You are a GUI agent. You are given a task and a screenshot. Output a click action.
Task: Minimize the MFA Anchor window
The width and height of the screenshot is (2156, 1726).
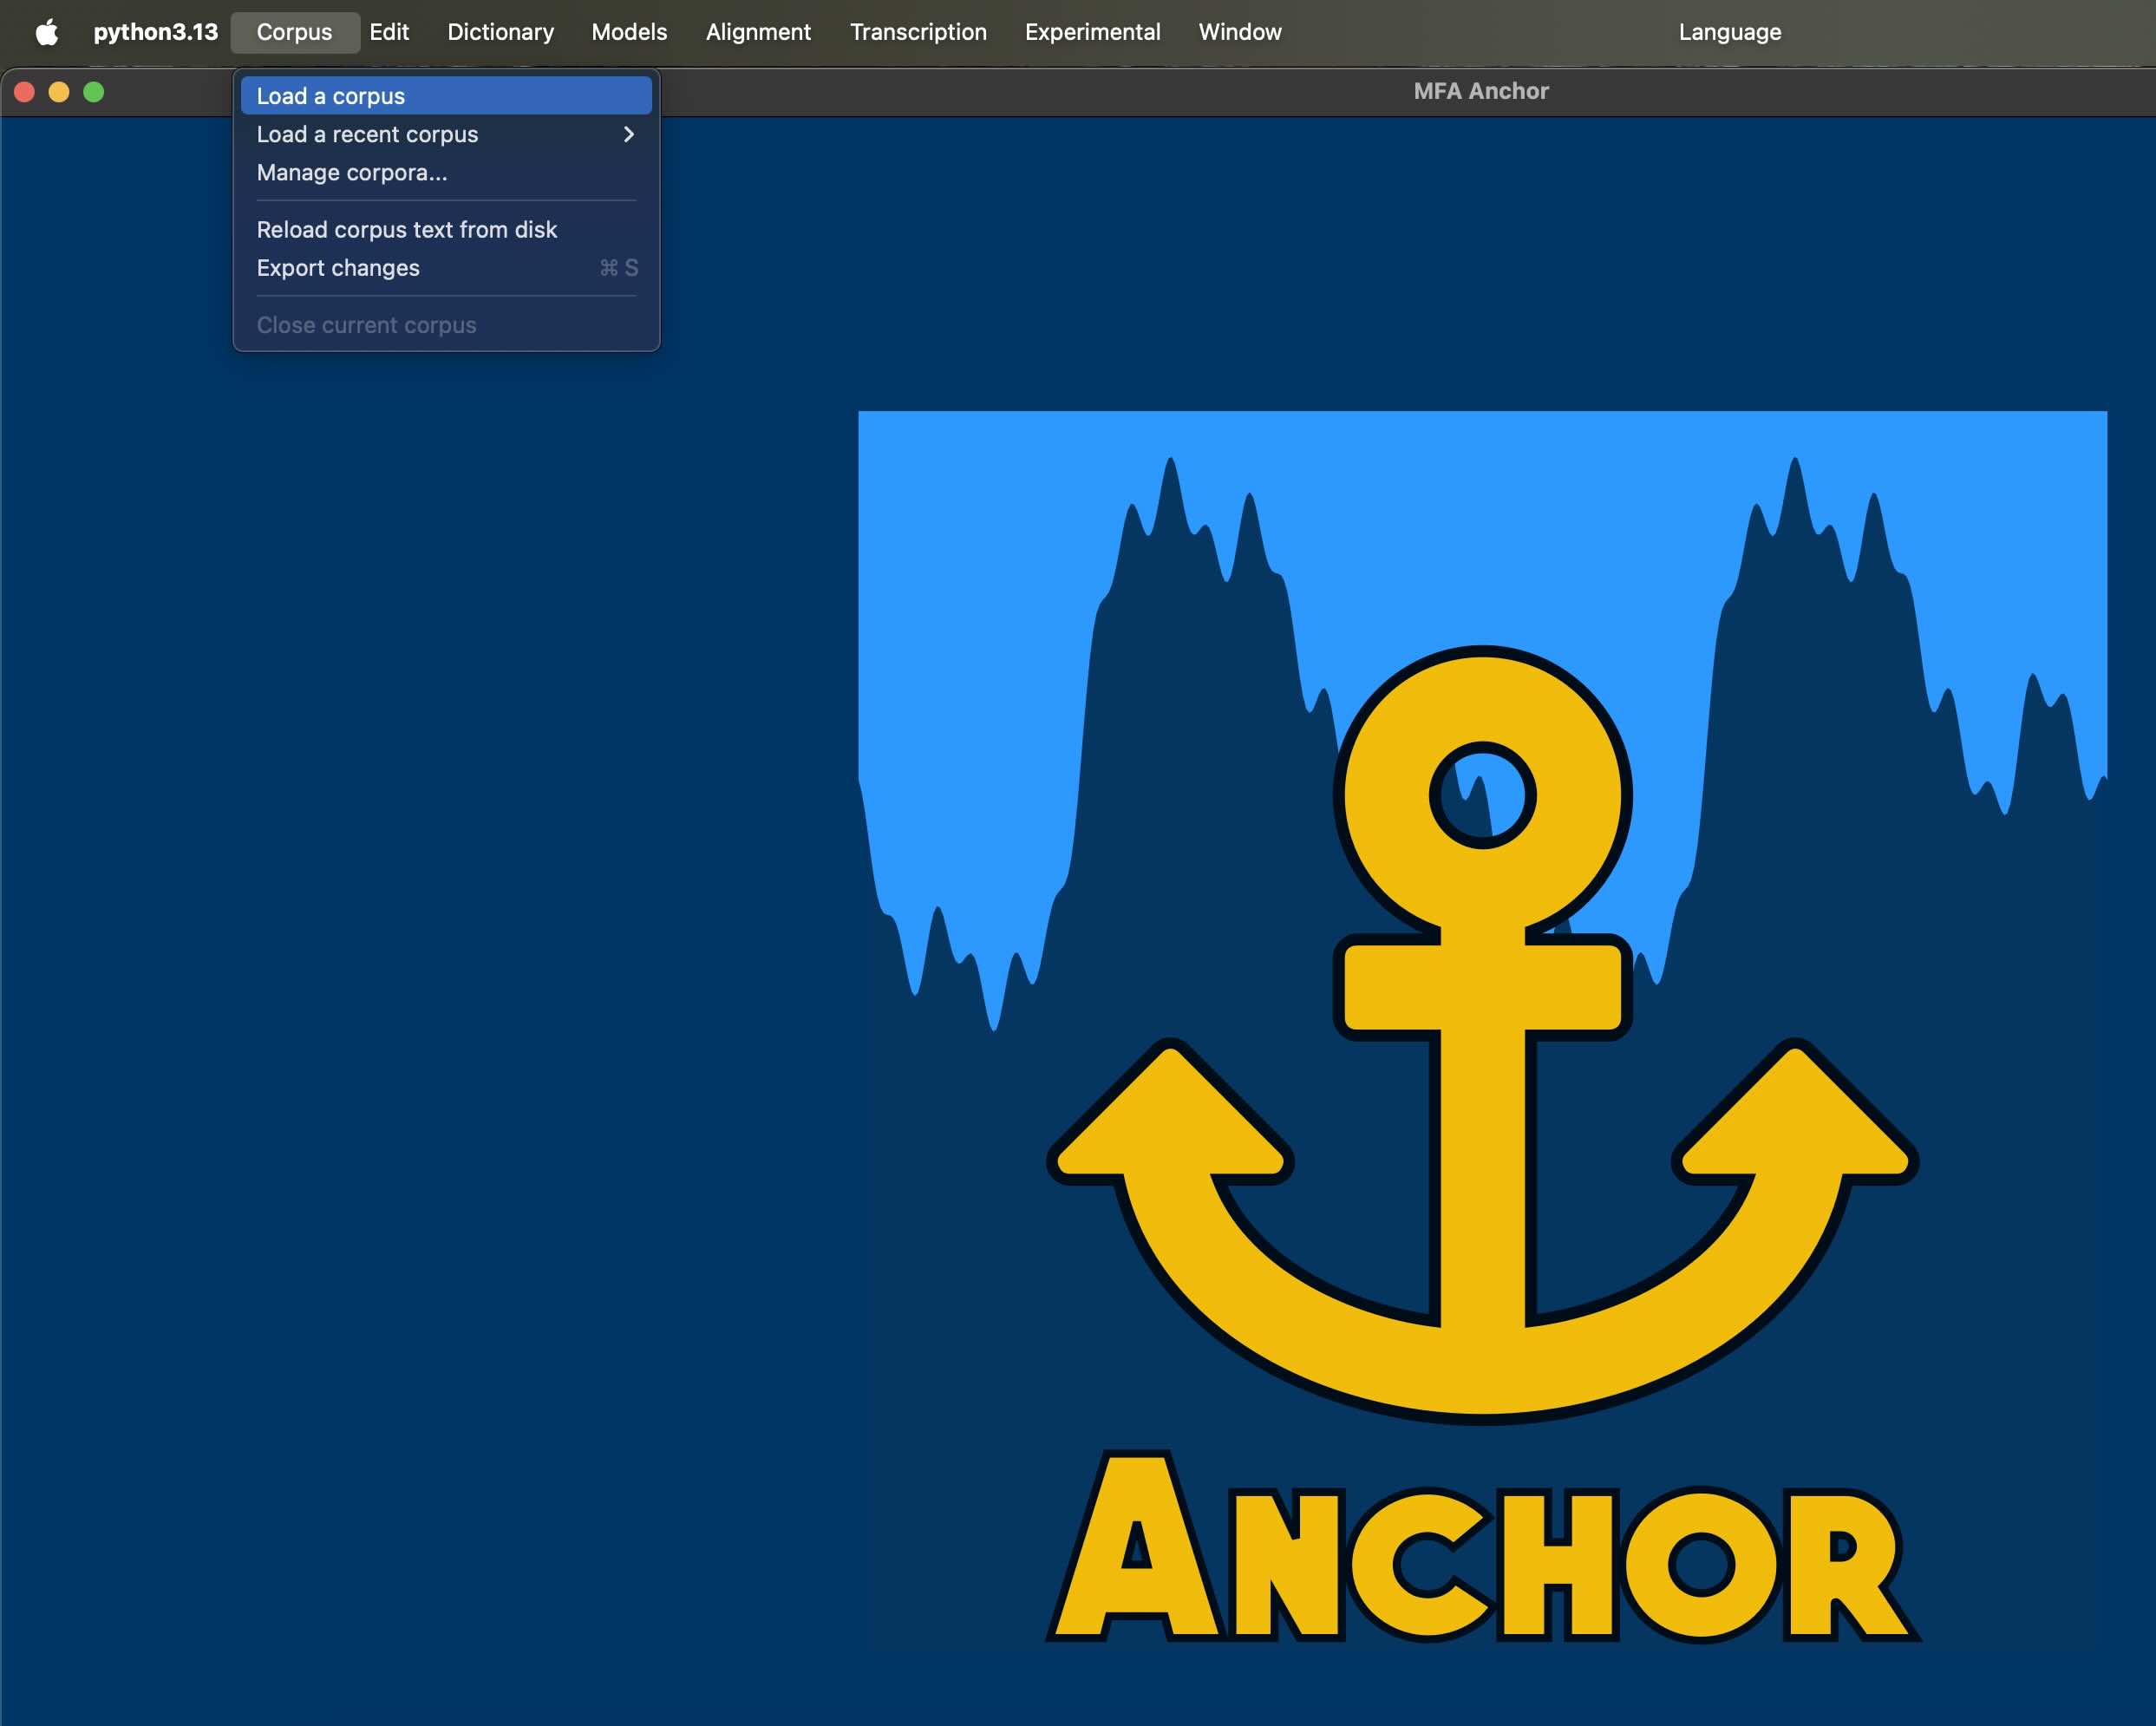click(x=59, y=92)
